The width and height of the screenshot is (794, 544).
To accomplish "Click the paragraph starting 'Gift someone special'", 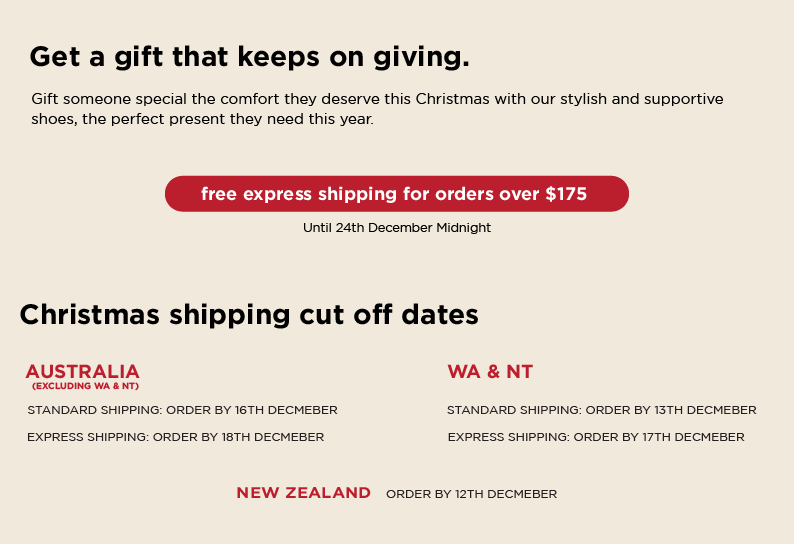I will click(377, 109).
